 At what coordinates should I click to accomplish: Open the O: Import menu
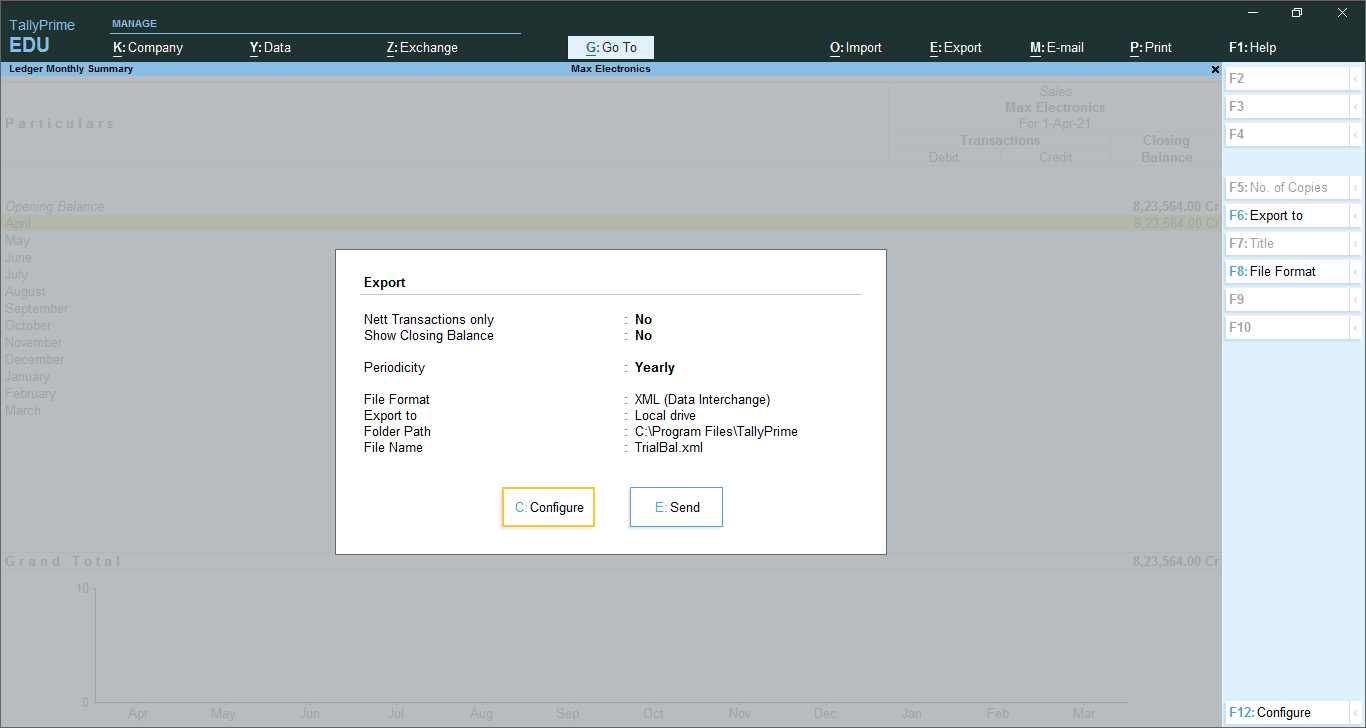(x=856, y=47)
